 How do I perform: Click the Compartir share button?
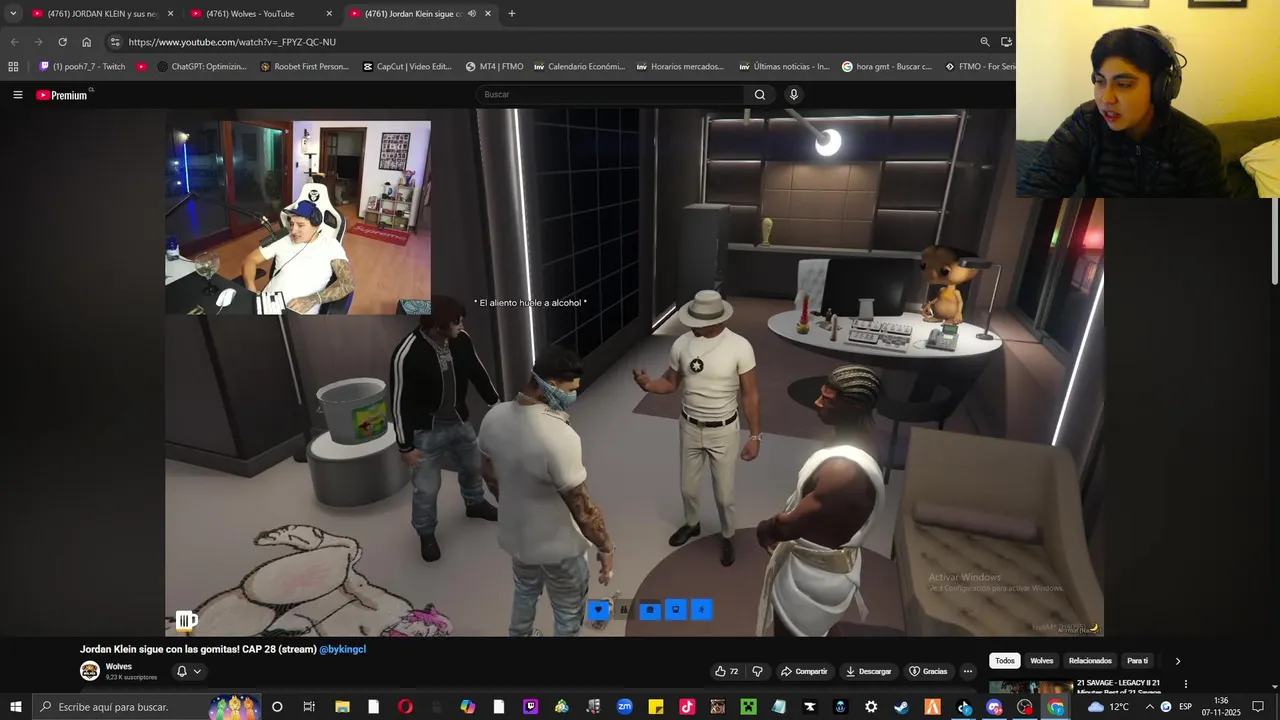tap(804, 671)
